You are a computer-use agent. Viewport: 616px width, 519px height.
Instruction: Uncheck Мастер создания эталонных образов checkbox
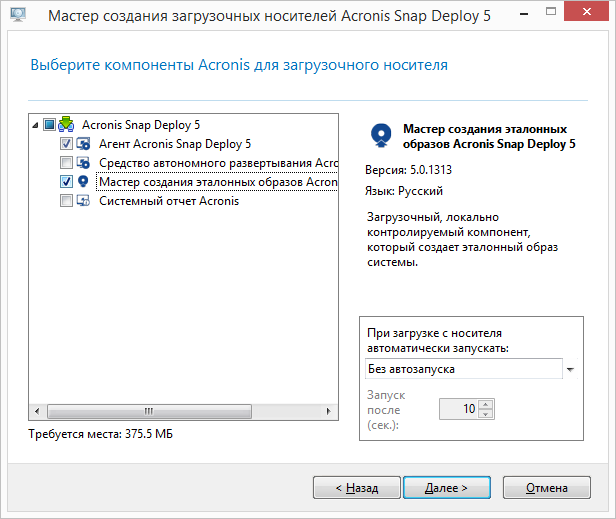(66, 182)
